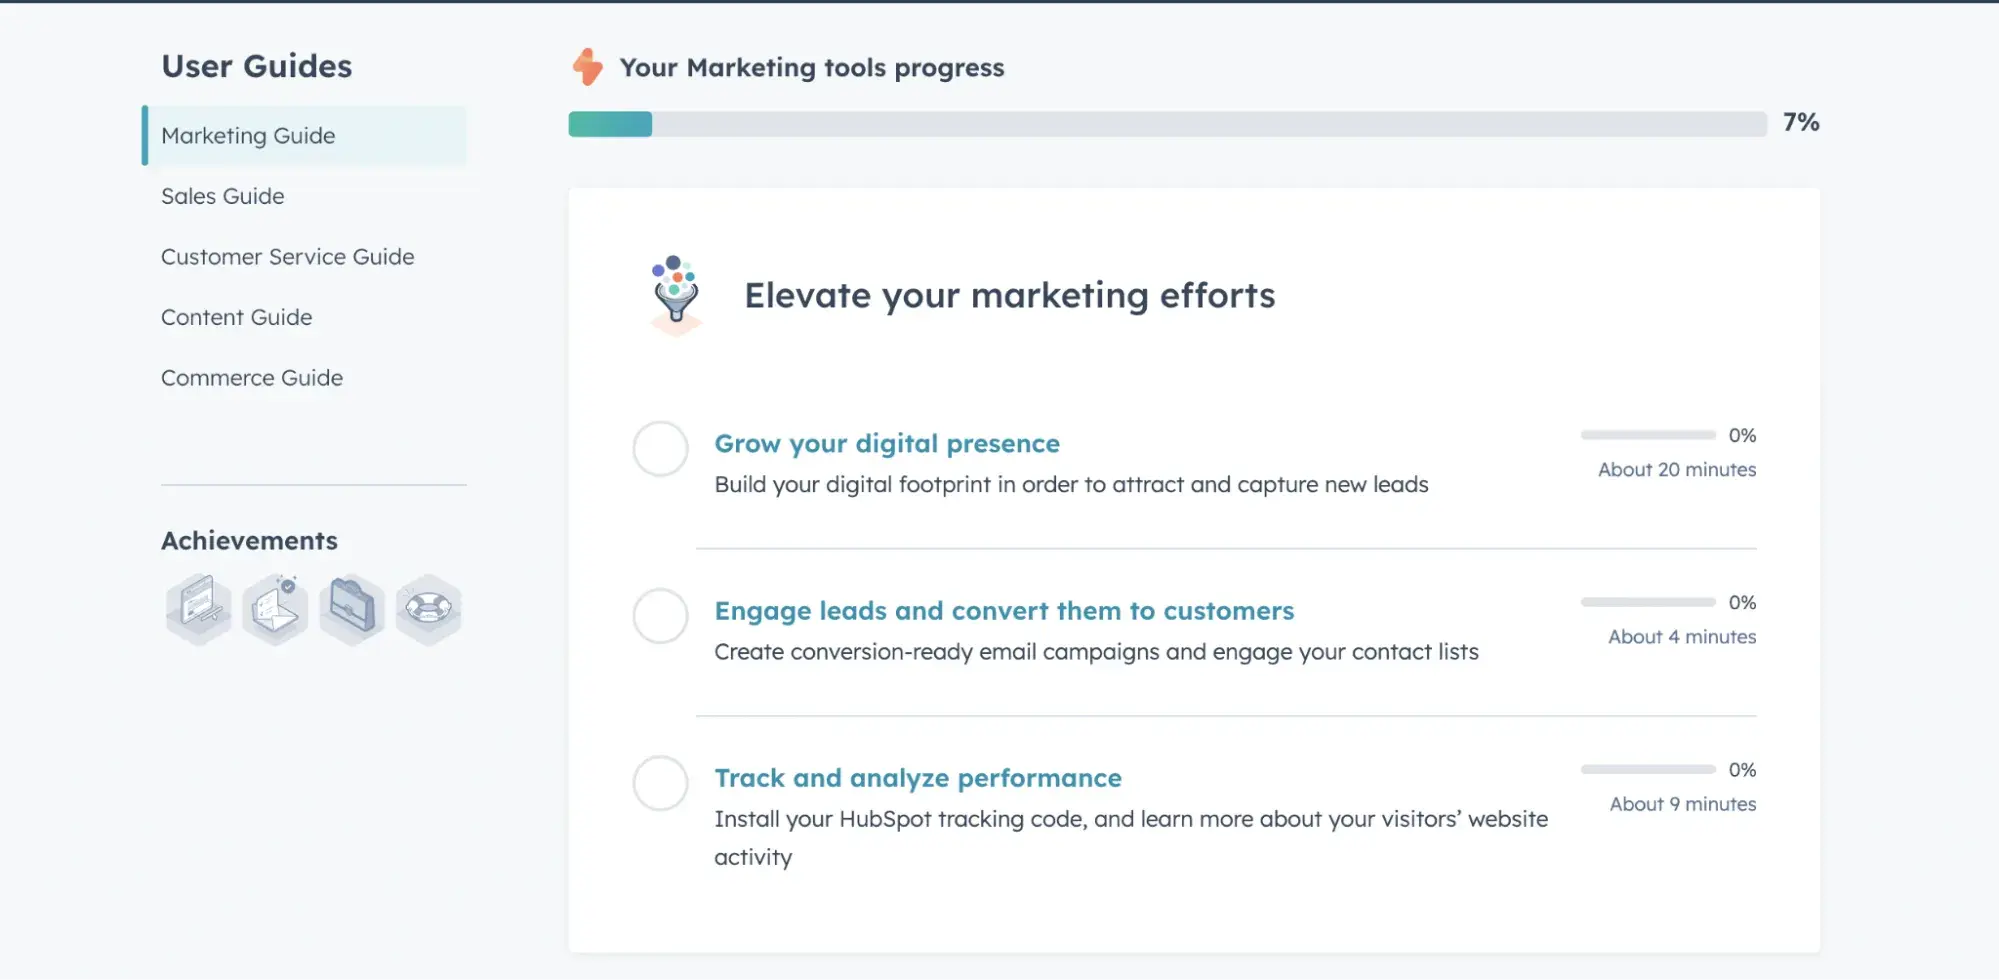Open the Commerce Guide
The width and height of the screenshot is (1999, 980).
(x=251, y=378)
